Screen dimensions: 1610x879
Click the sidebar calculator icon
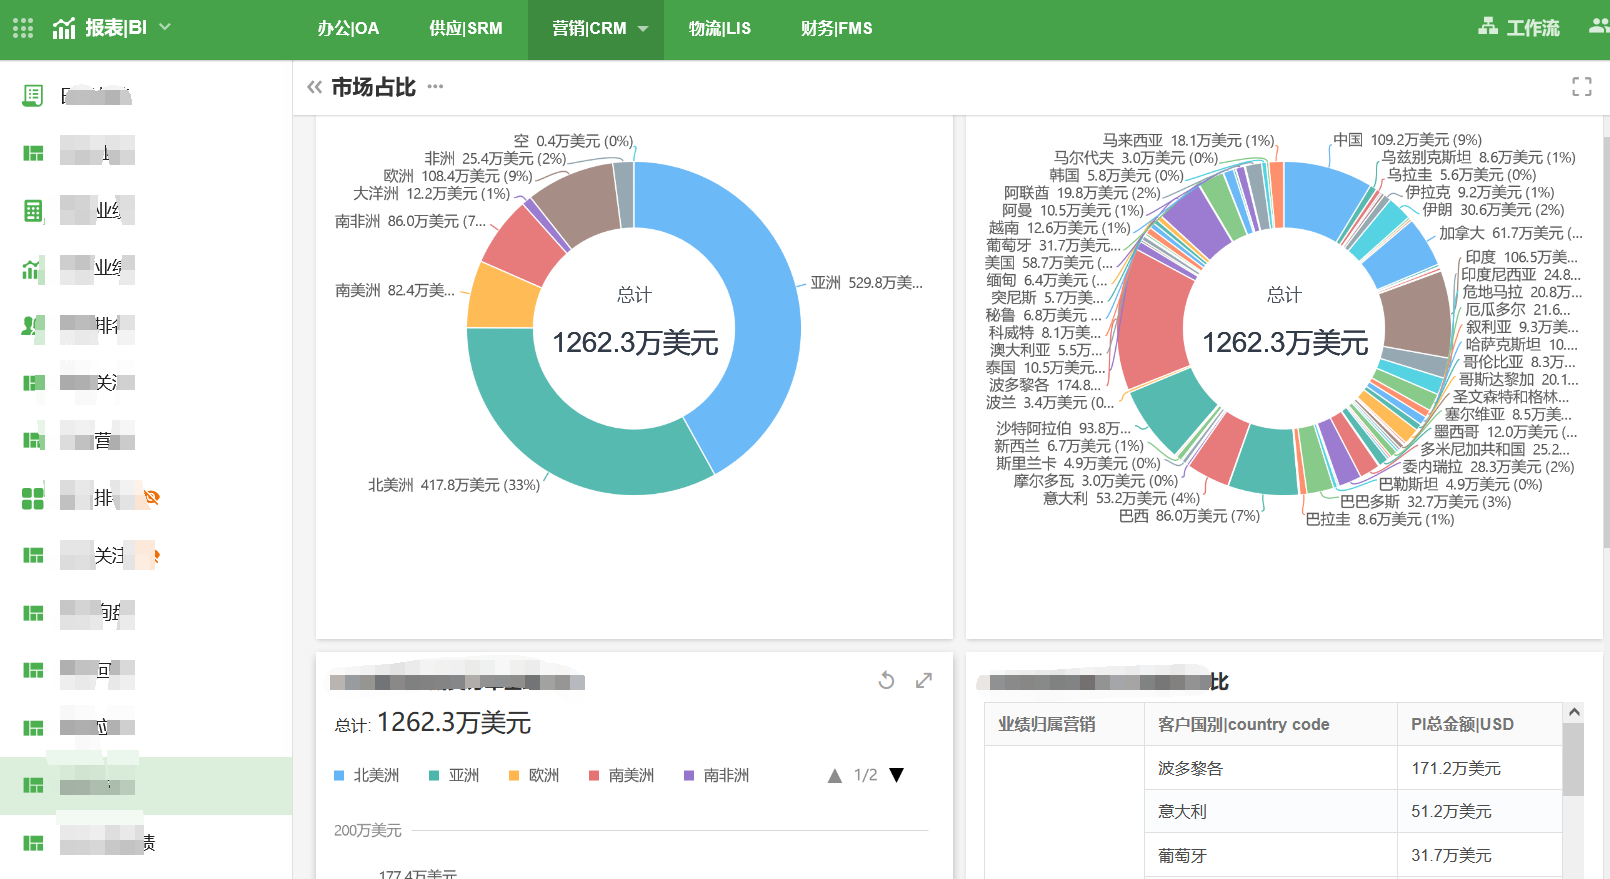[x=33, y=211]
